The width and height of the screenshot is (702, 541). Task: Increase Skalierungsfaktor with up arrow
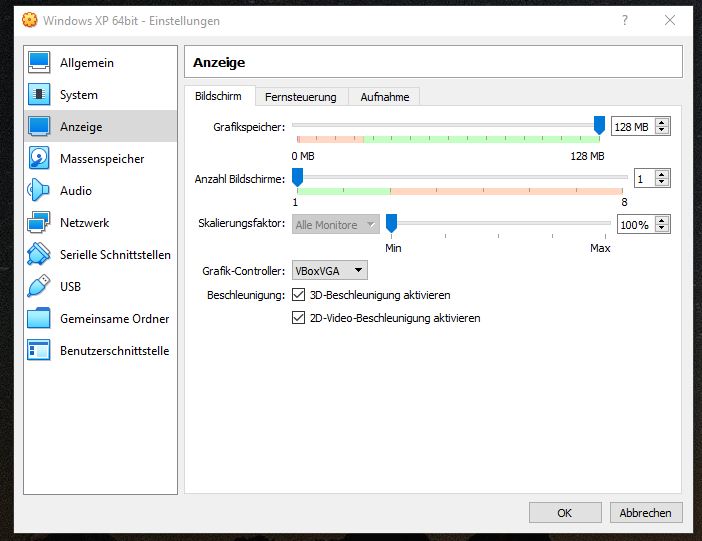[x=662, y=220]
